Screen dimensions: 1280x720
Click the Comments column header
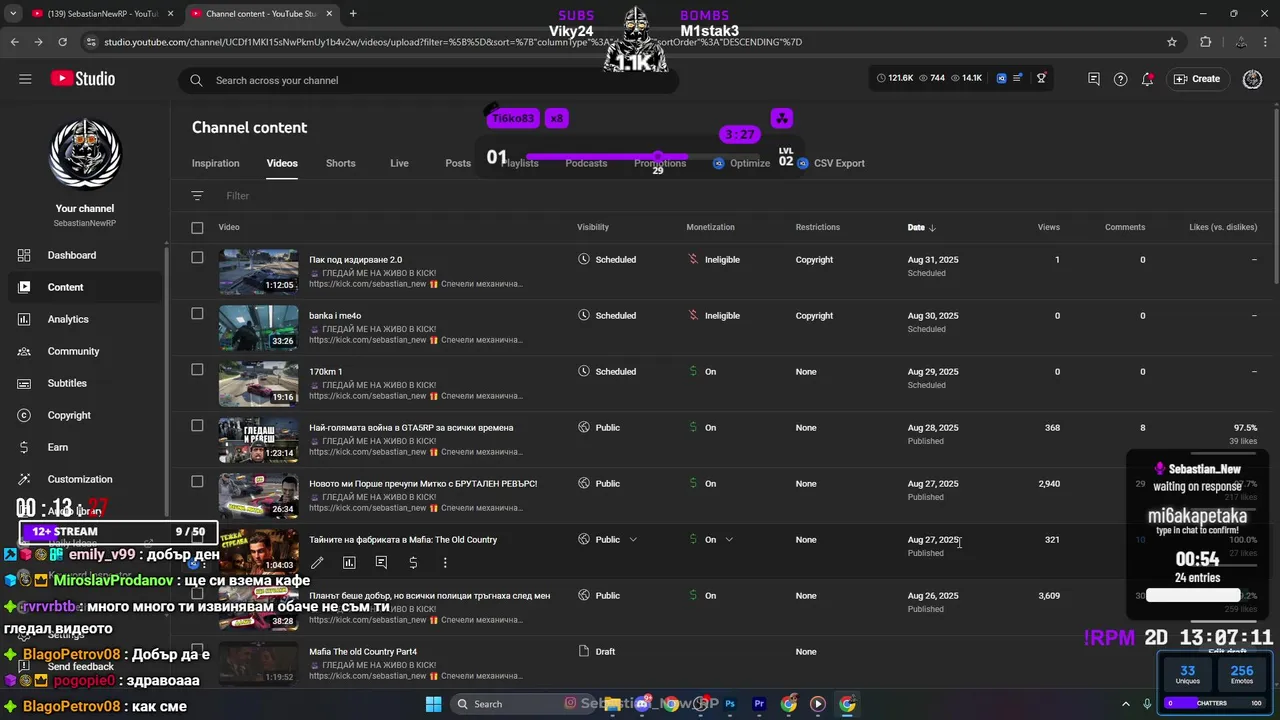(1125, 227)
